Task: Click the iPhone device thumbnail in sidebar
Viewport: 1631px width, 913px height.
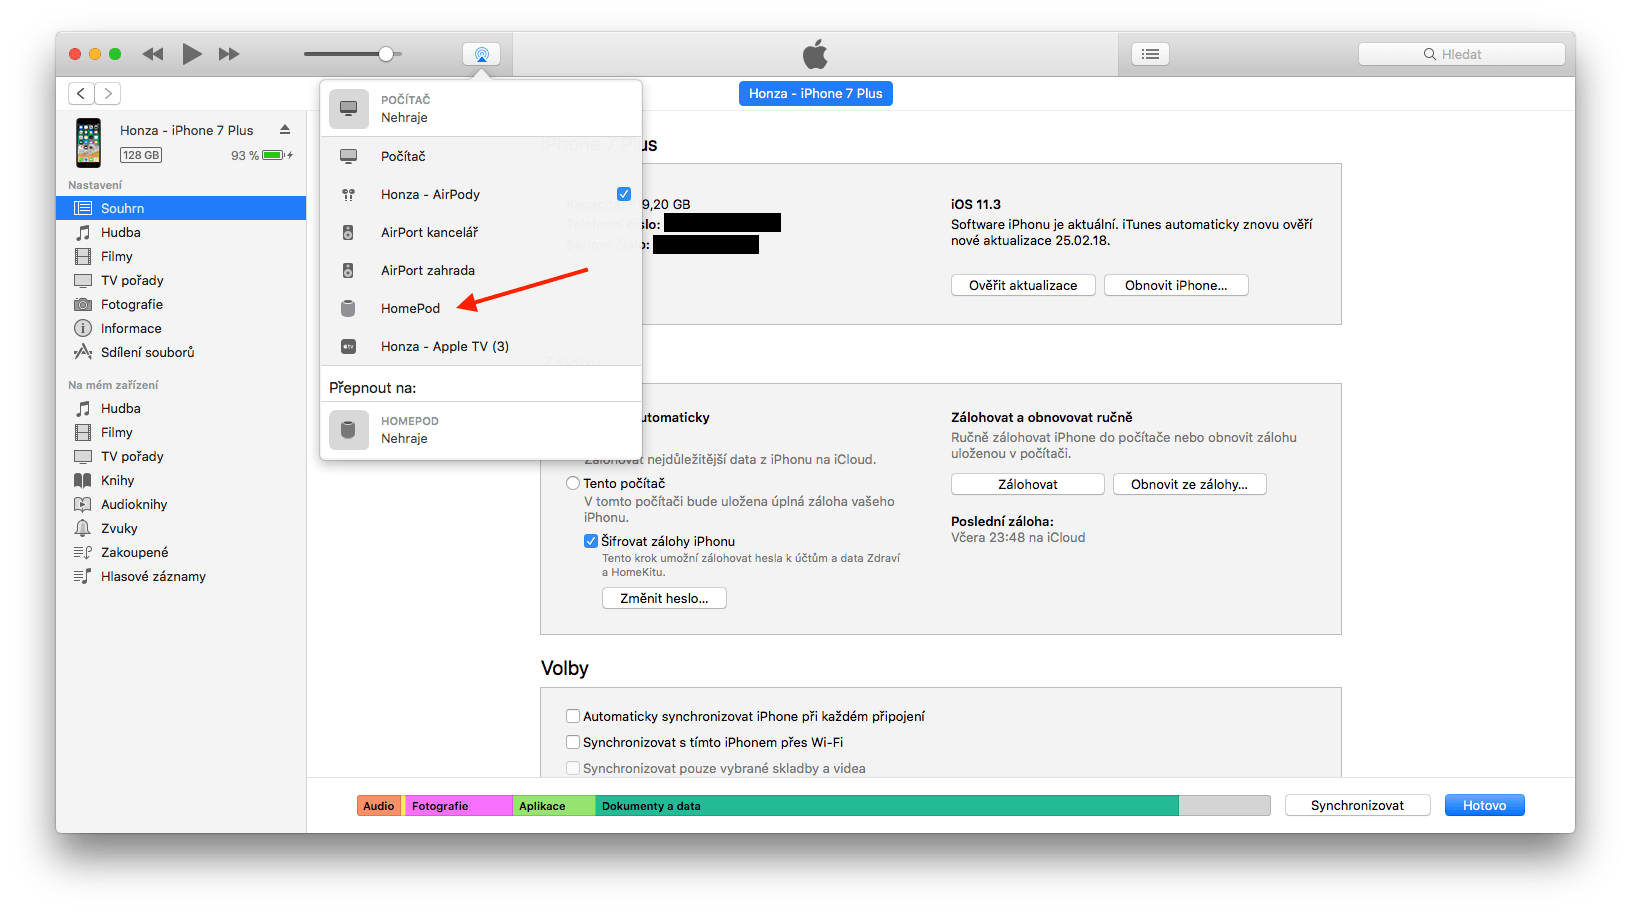Action: click(89, 142)
